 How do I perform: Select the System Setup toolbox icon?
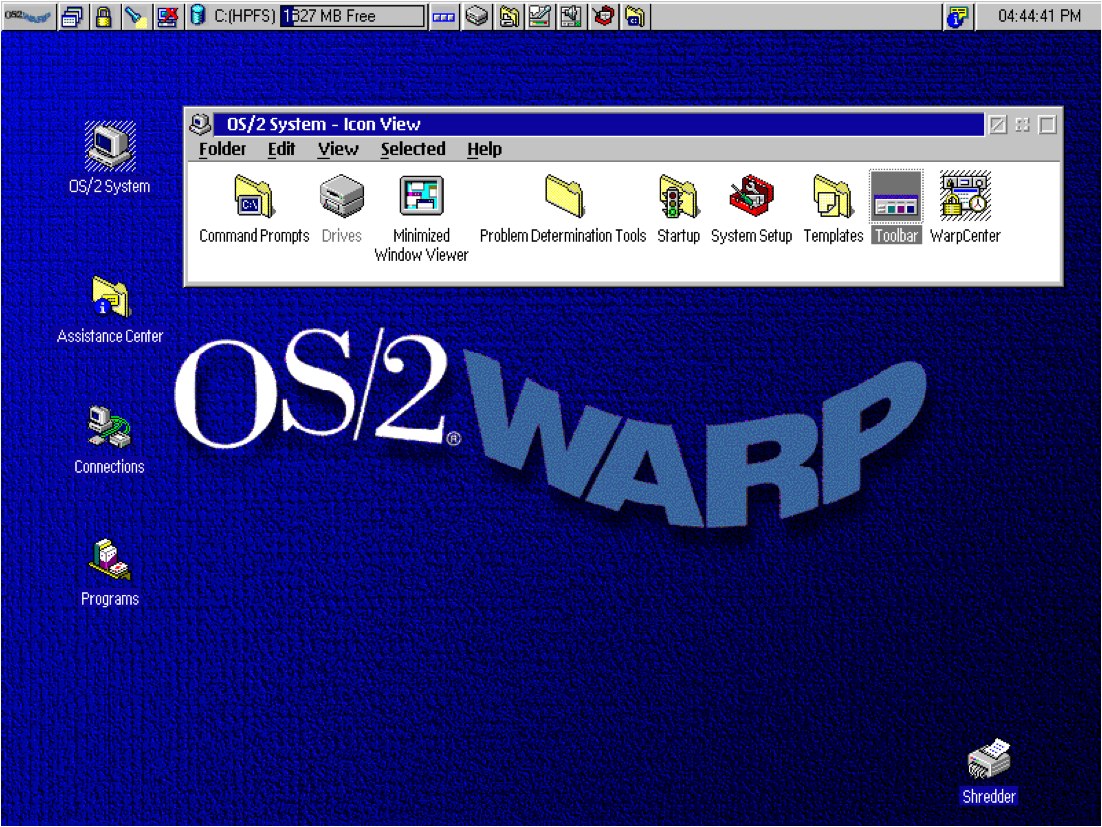click(x=751, y=209)
